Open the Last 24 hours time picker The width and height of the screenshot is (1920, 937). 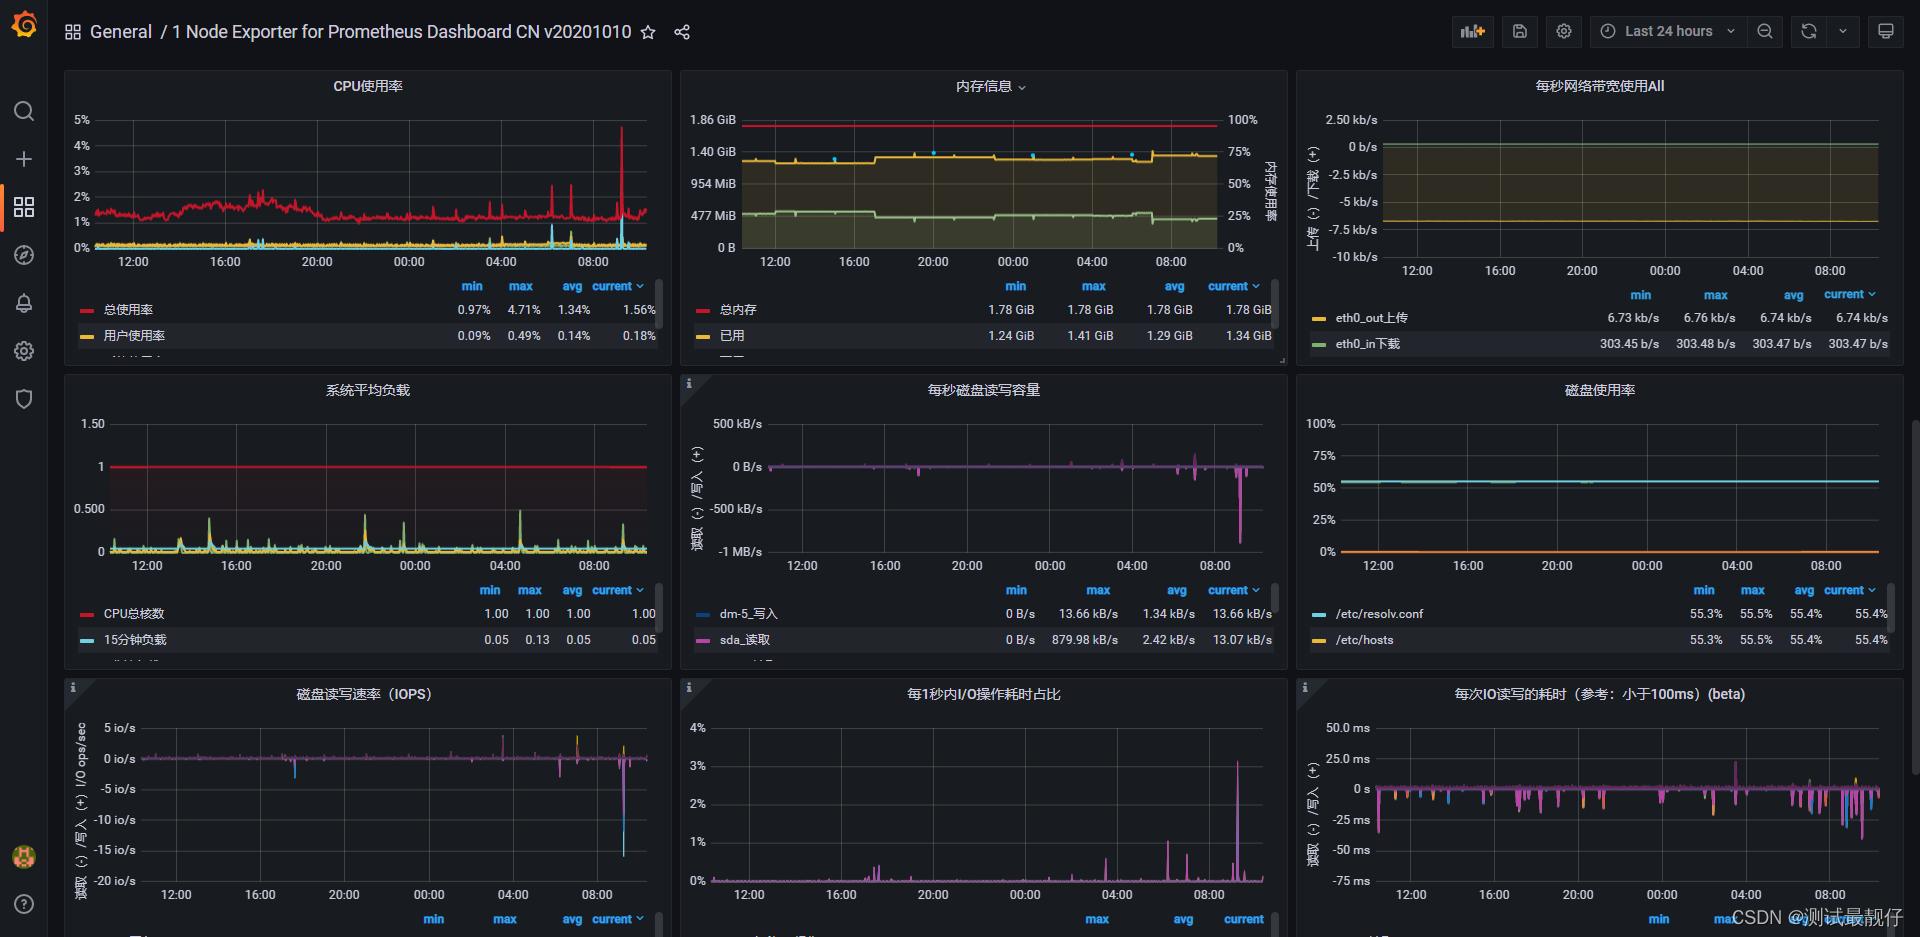coord(1668,32)
